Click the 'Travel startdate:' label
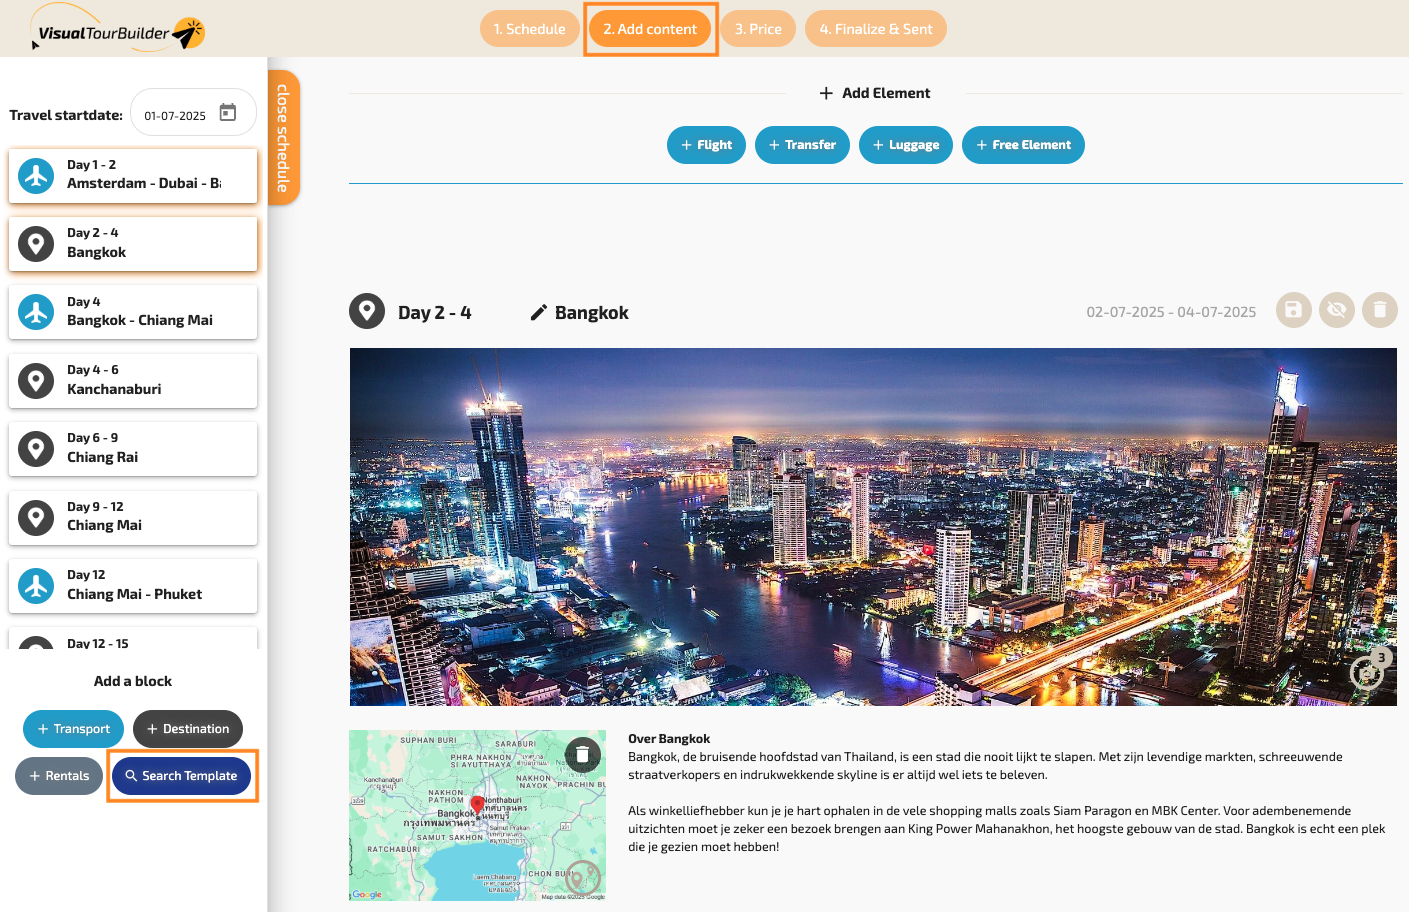1409x912 pixels. (66, 115)
